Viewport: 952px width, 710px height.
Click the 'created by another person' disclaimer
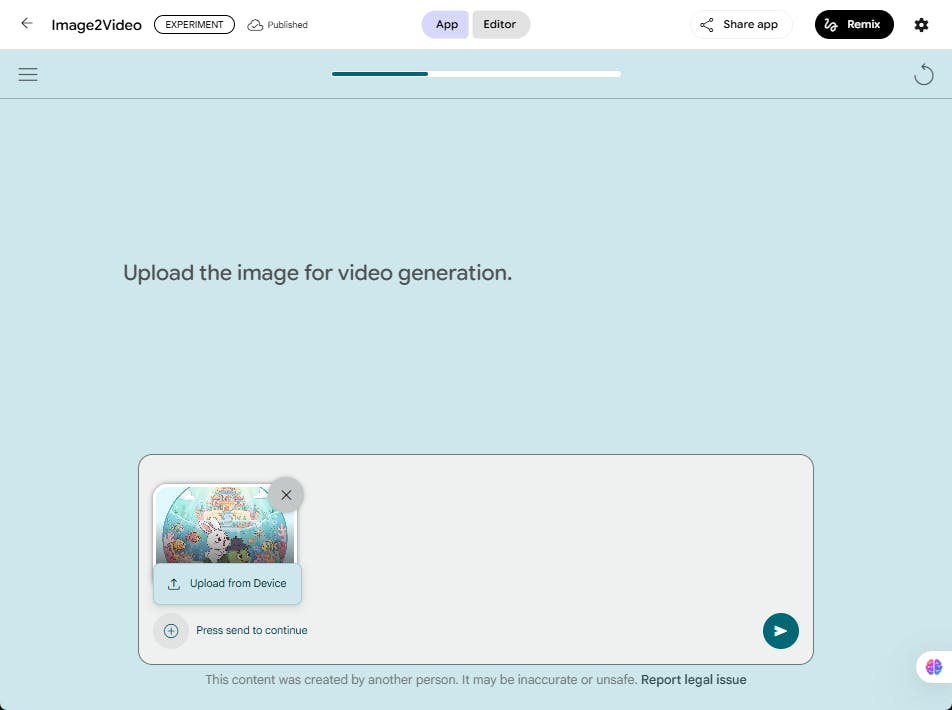421,680
